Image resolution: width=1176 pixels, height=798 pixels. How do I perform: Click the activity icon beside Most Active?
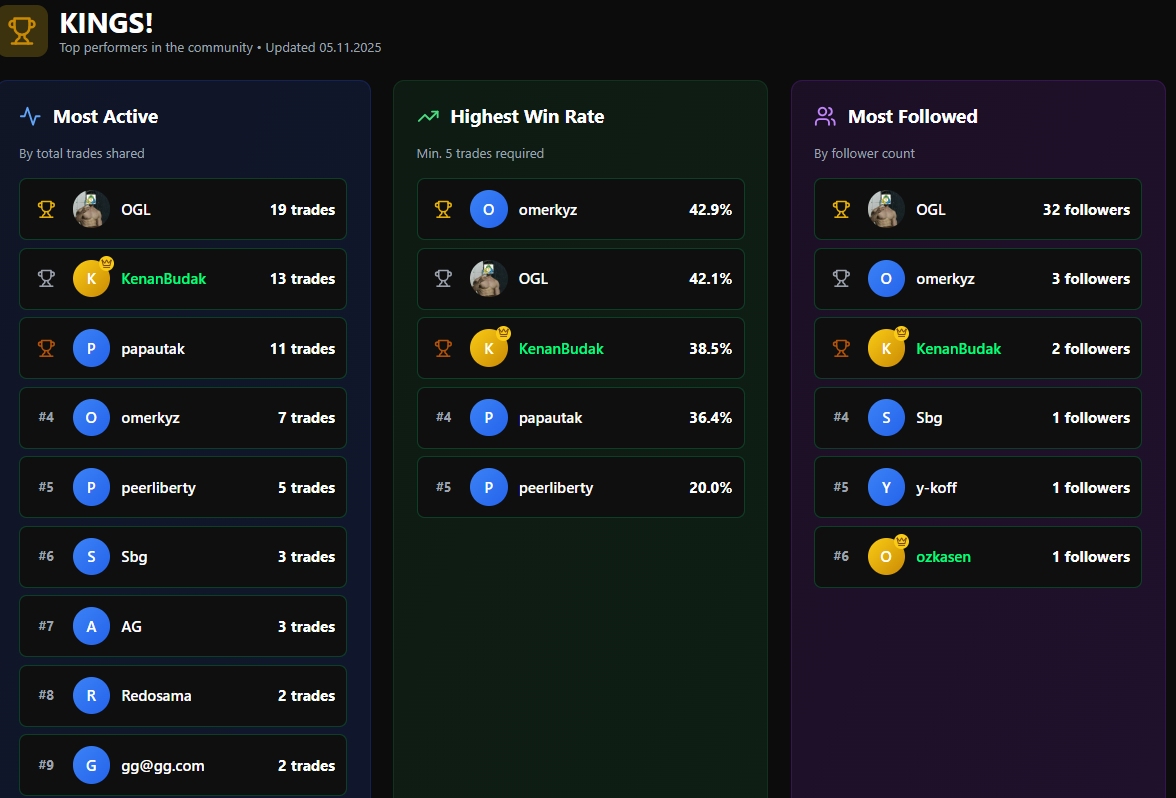[x=28, y=116]
